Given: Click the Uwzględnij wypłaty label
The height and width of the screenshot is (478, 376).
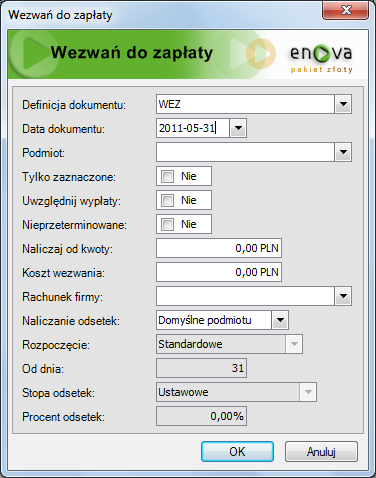Looking at the screenshot, I should [x=71, y=201].
